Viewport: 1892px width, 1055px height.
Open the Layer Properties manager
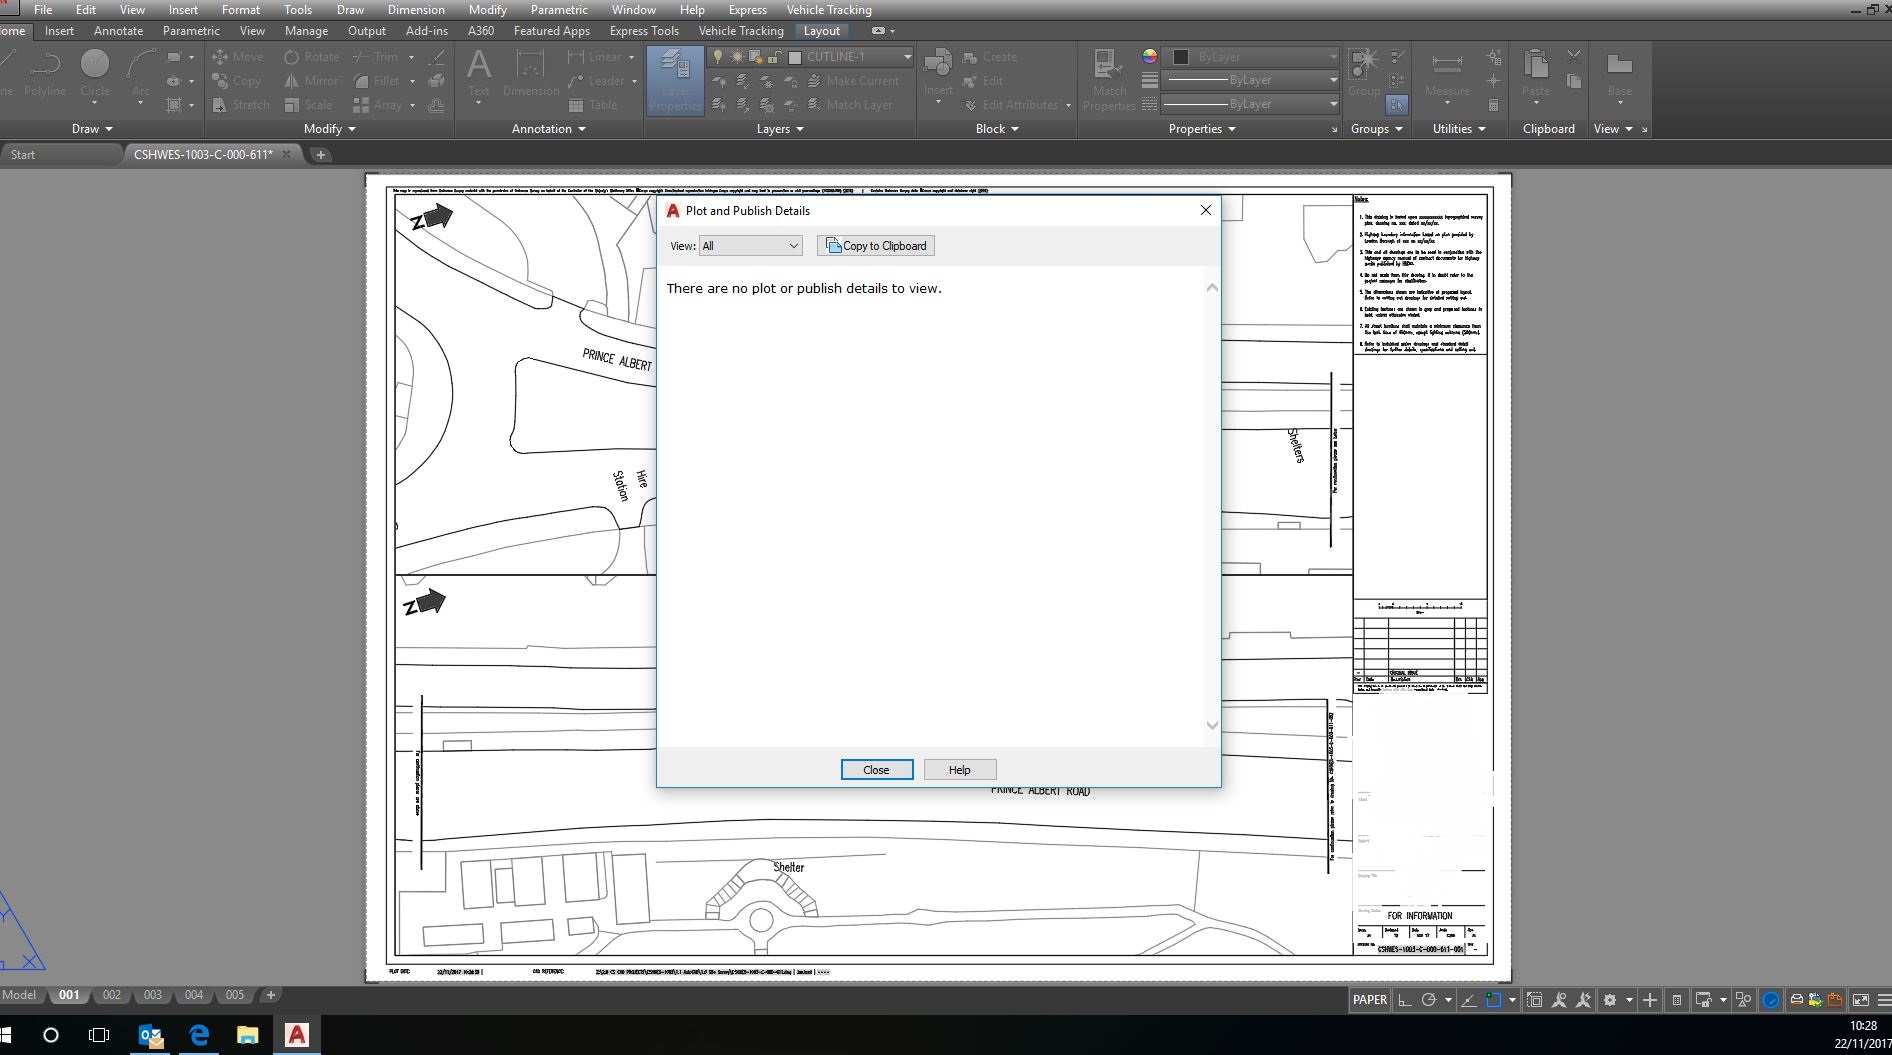[676, 80]
